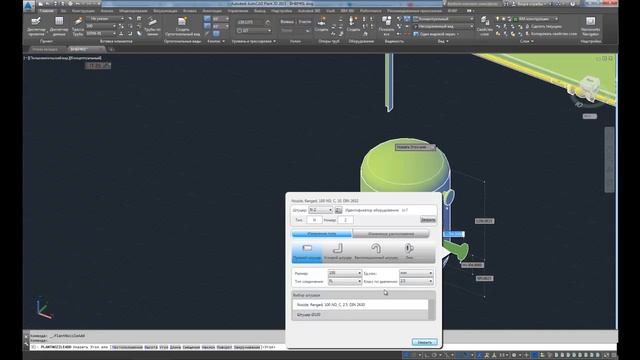Open the Autodesk 360 ribbon tab
640x360 pixels.
[309, 11]
